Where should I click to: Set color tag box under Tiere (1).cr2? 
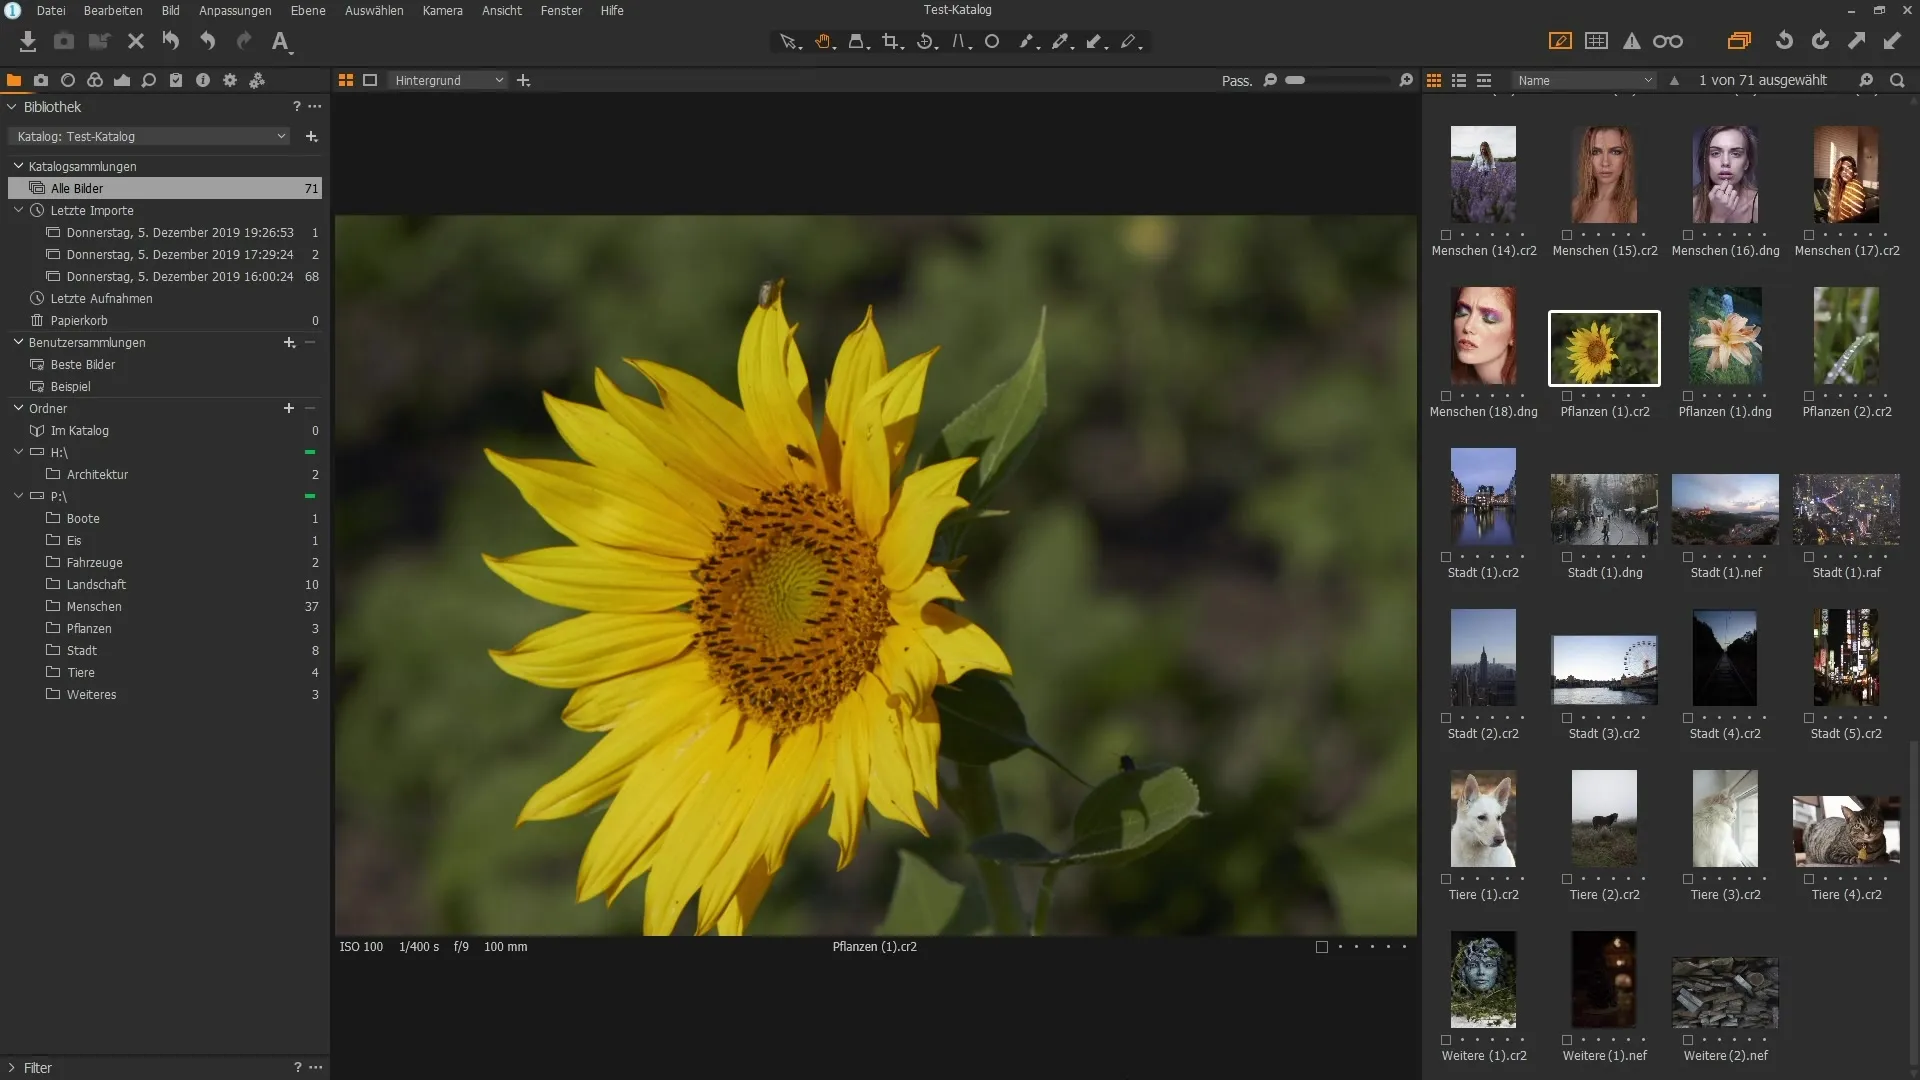coord(1446,879)
